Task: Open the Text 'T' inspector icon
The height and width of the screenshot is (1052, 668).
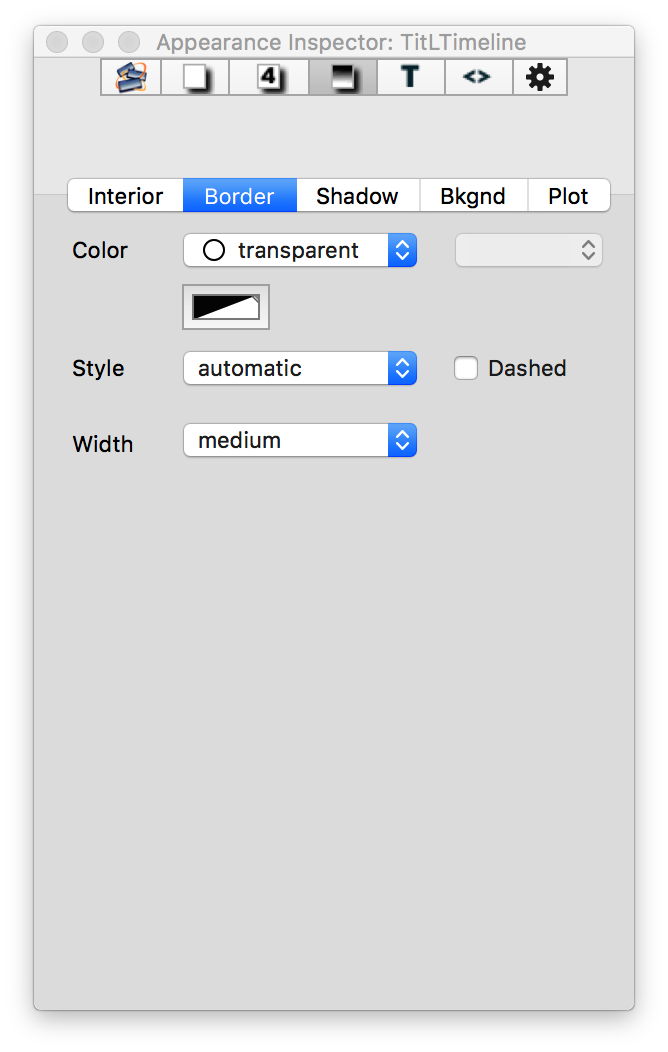Action: tap(410, 77)
